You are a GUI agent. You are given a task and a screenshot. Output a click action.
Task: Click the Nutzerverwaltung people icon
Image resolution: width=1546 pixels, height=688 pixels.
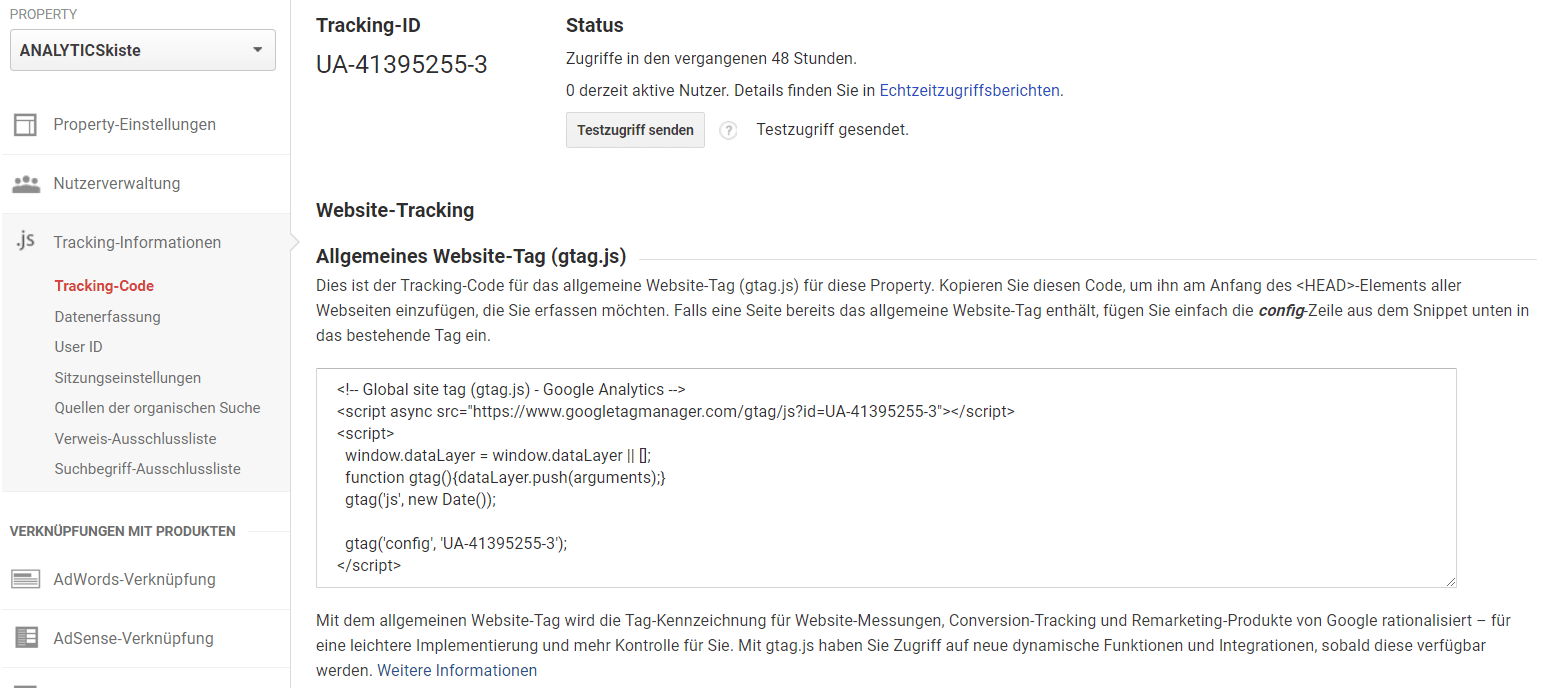click(x=26, y=184)
